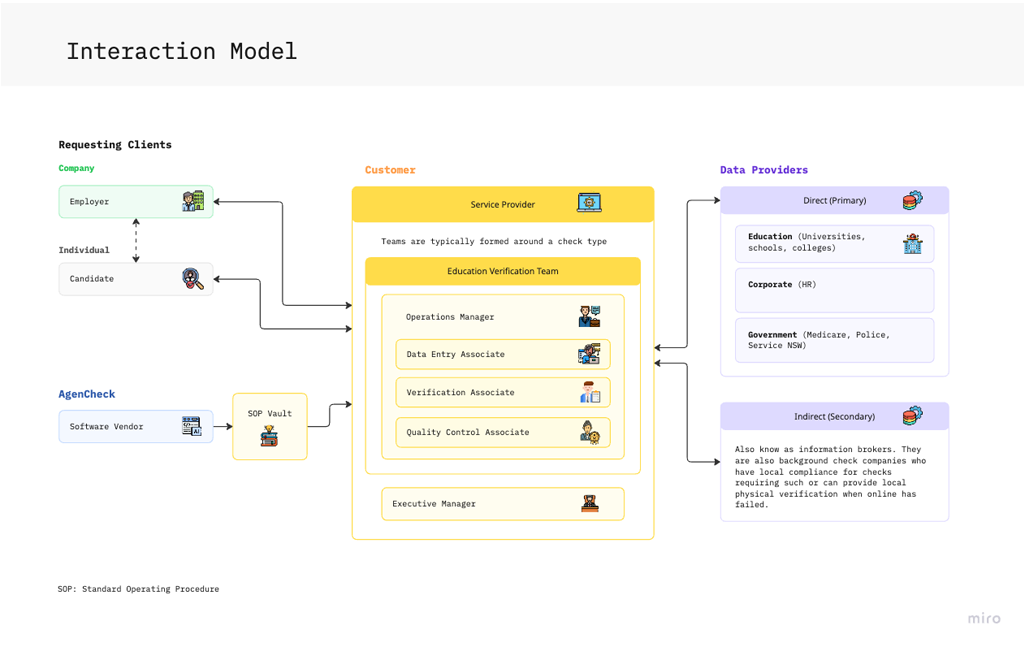Select the Government (Medicare, Police) card

click(835, 340)
